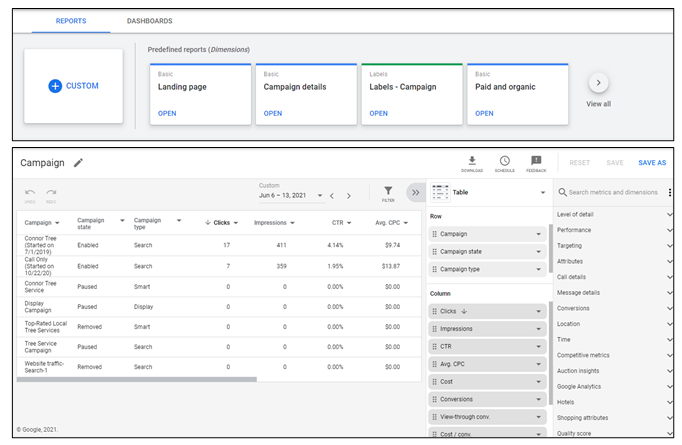Open the three-dot menu beside the search box

[x=670, y=192]
